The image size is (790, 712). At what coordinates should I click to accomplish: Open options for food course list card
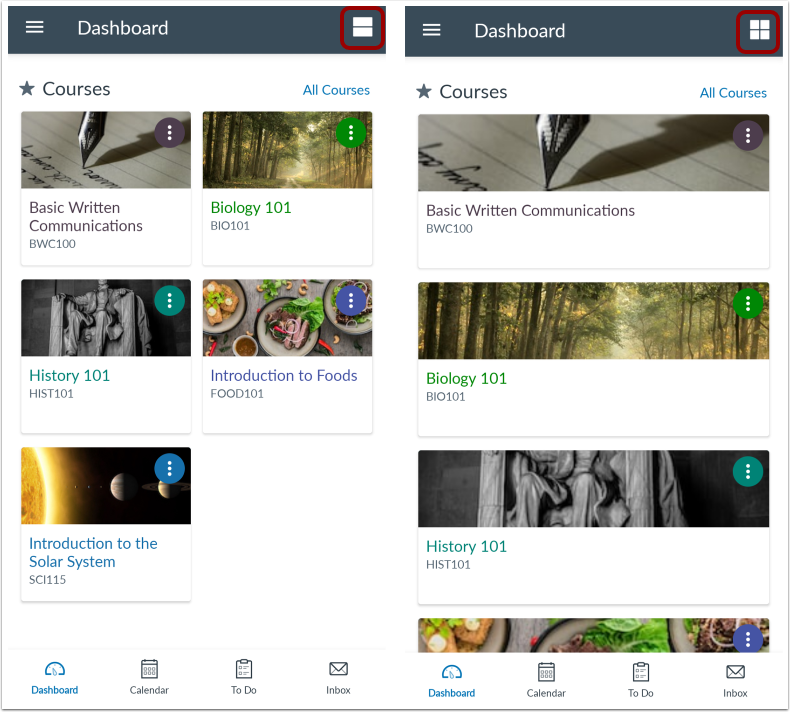748,638
